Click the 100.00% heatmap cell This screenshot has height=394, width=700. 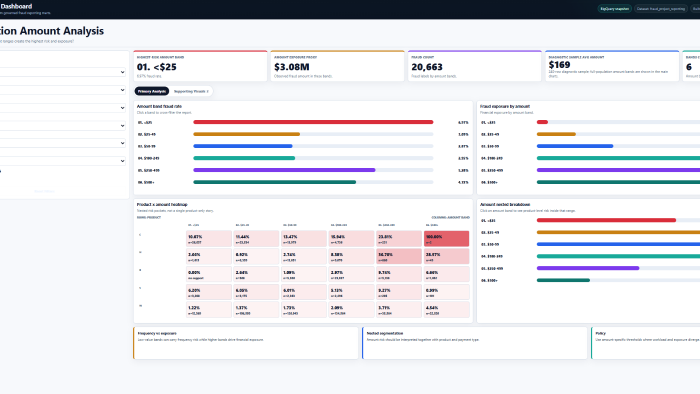446,239
